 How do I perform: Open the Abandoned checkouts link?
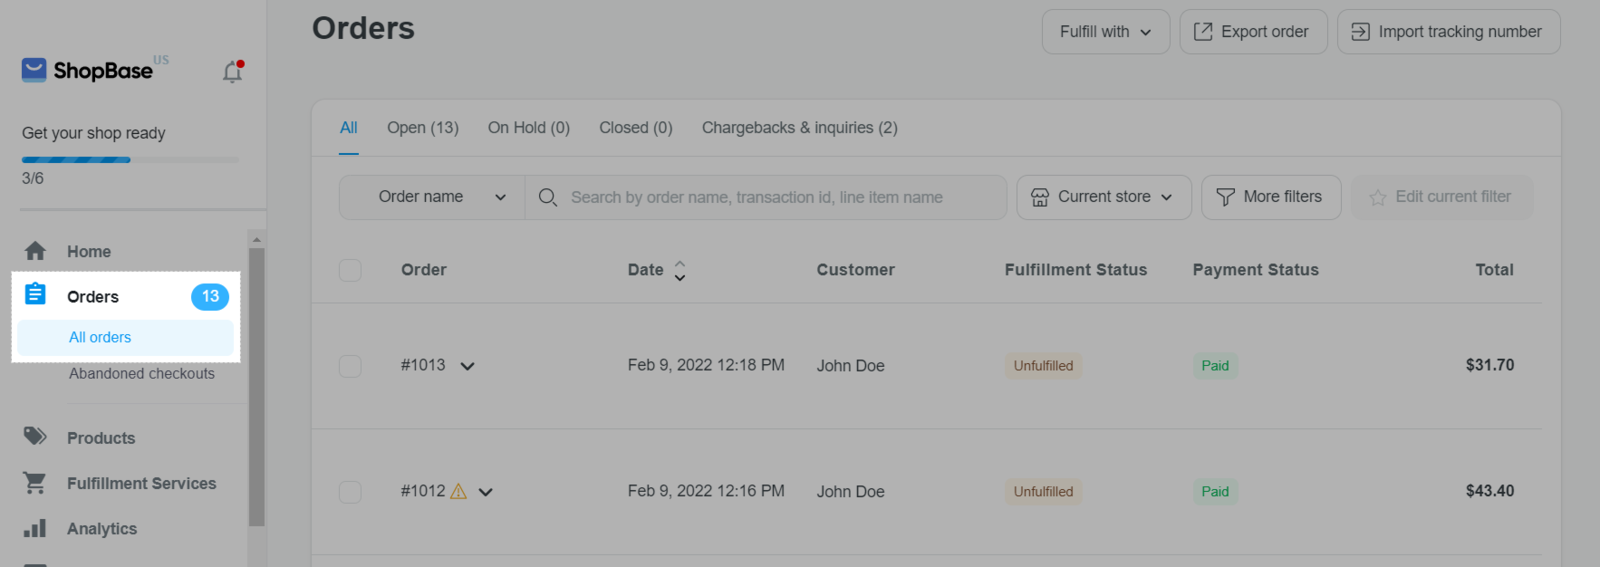tap(141, 373)
